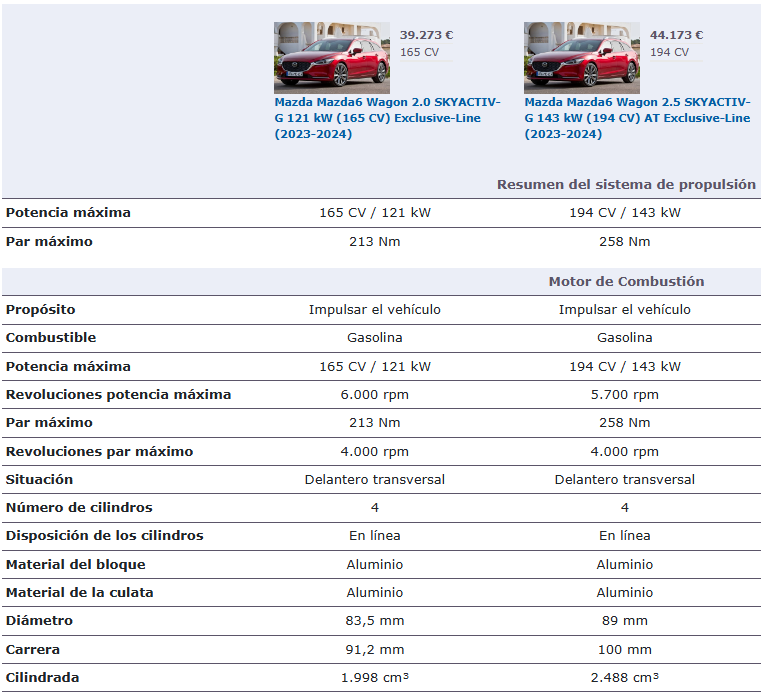The width and height of the screenshot is (761, 695).
Task: Click the '213 Nm' value in the summary section
Action: pyautogui.click(x=375, y=242)
